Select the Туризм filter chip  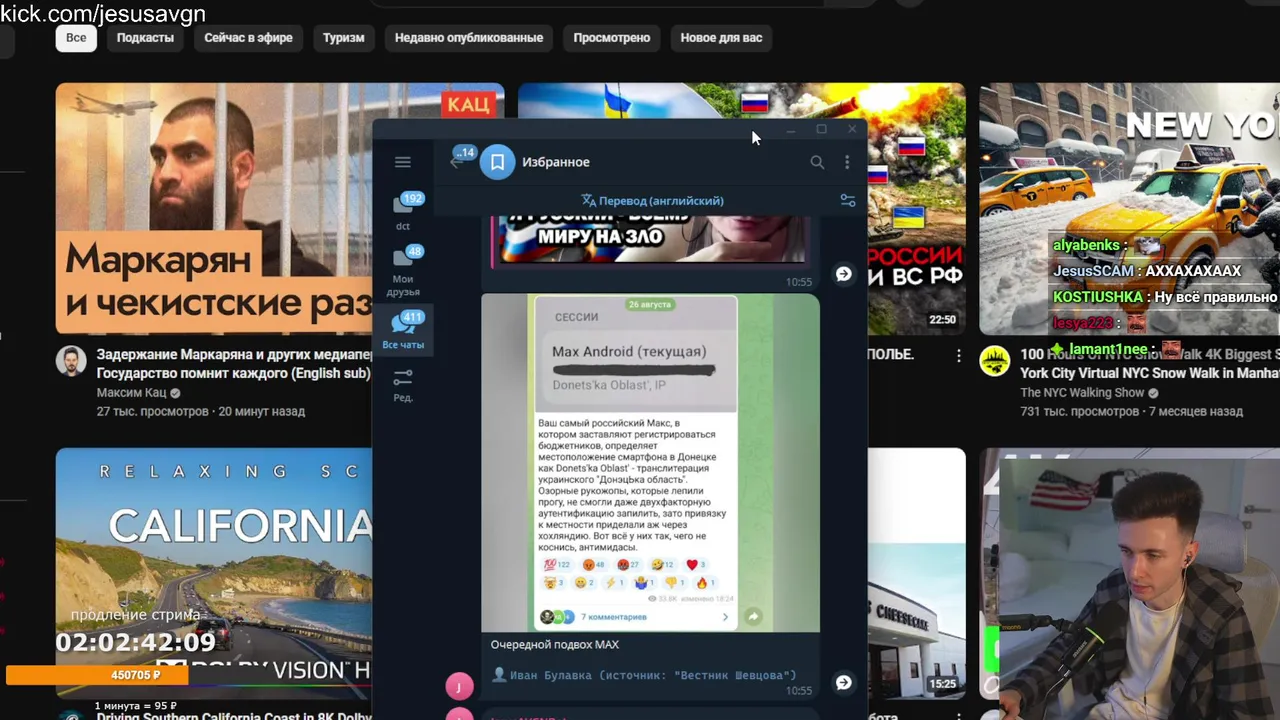pyautogui.click(x=343, y=38)
